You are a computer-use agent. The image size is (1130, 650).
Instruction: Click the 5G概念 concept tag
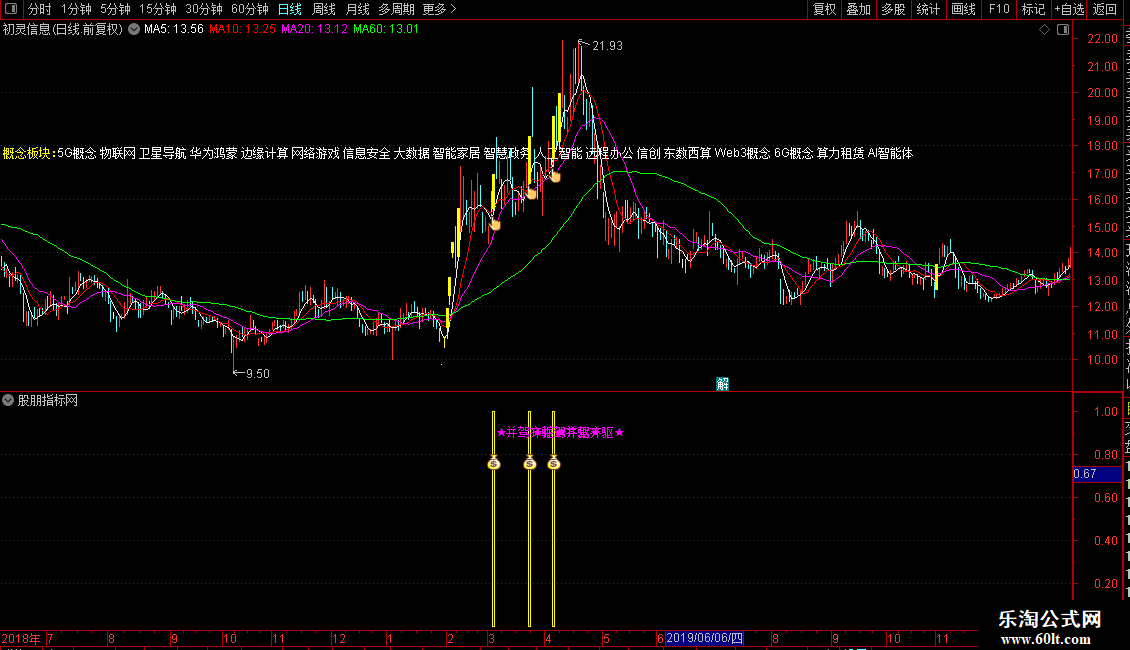76,153
